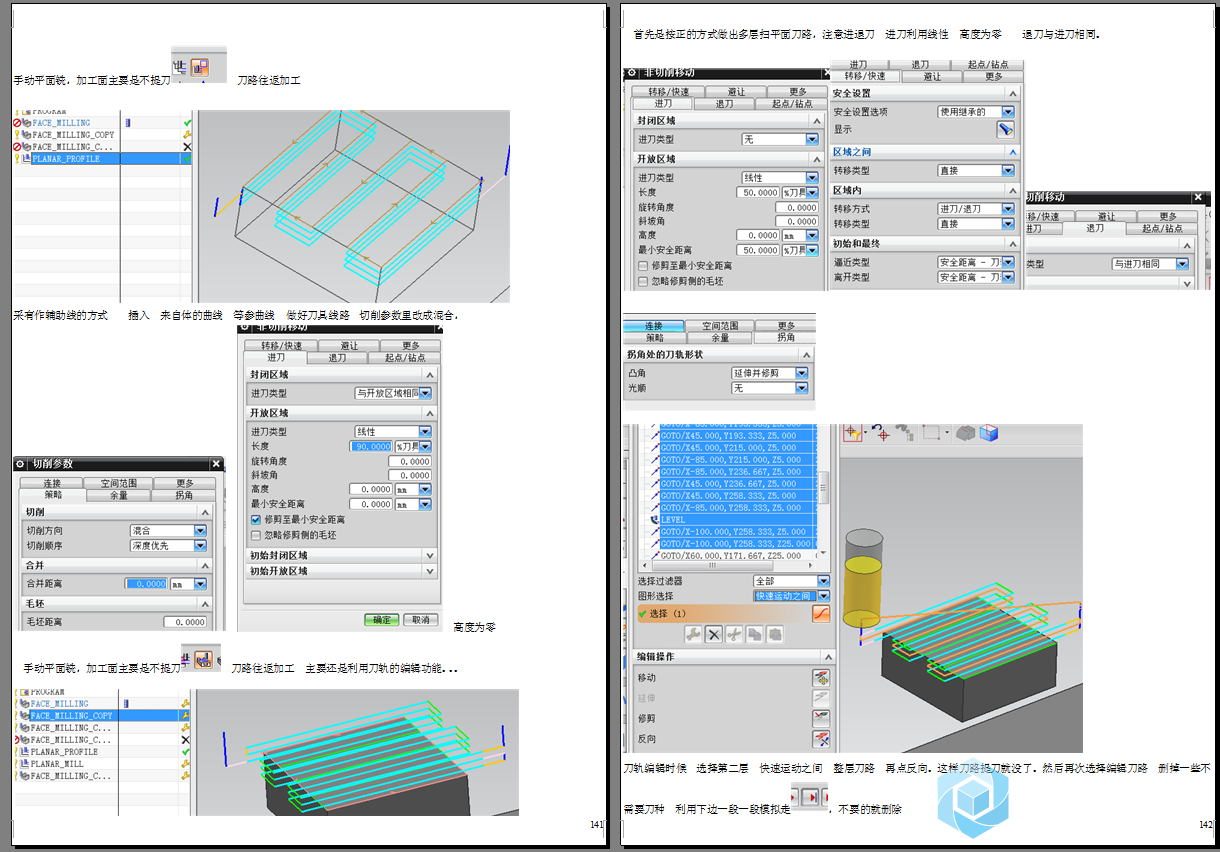Click the gray shaded solid toolbar icon

click(965, 433)
